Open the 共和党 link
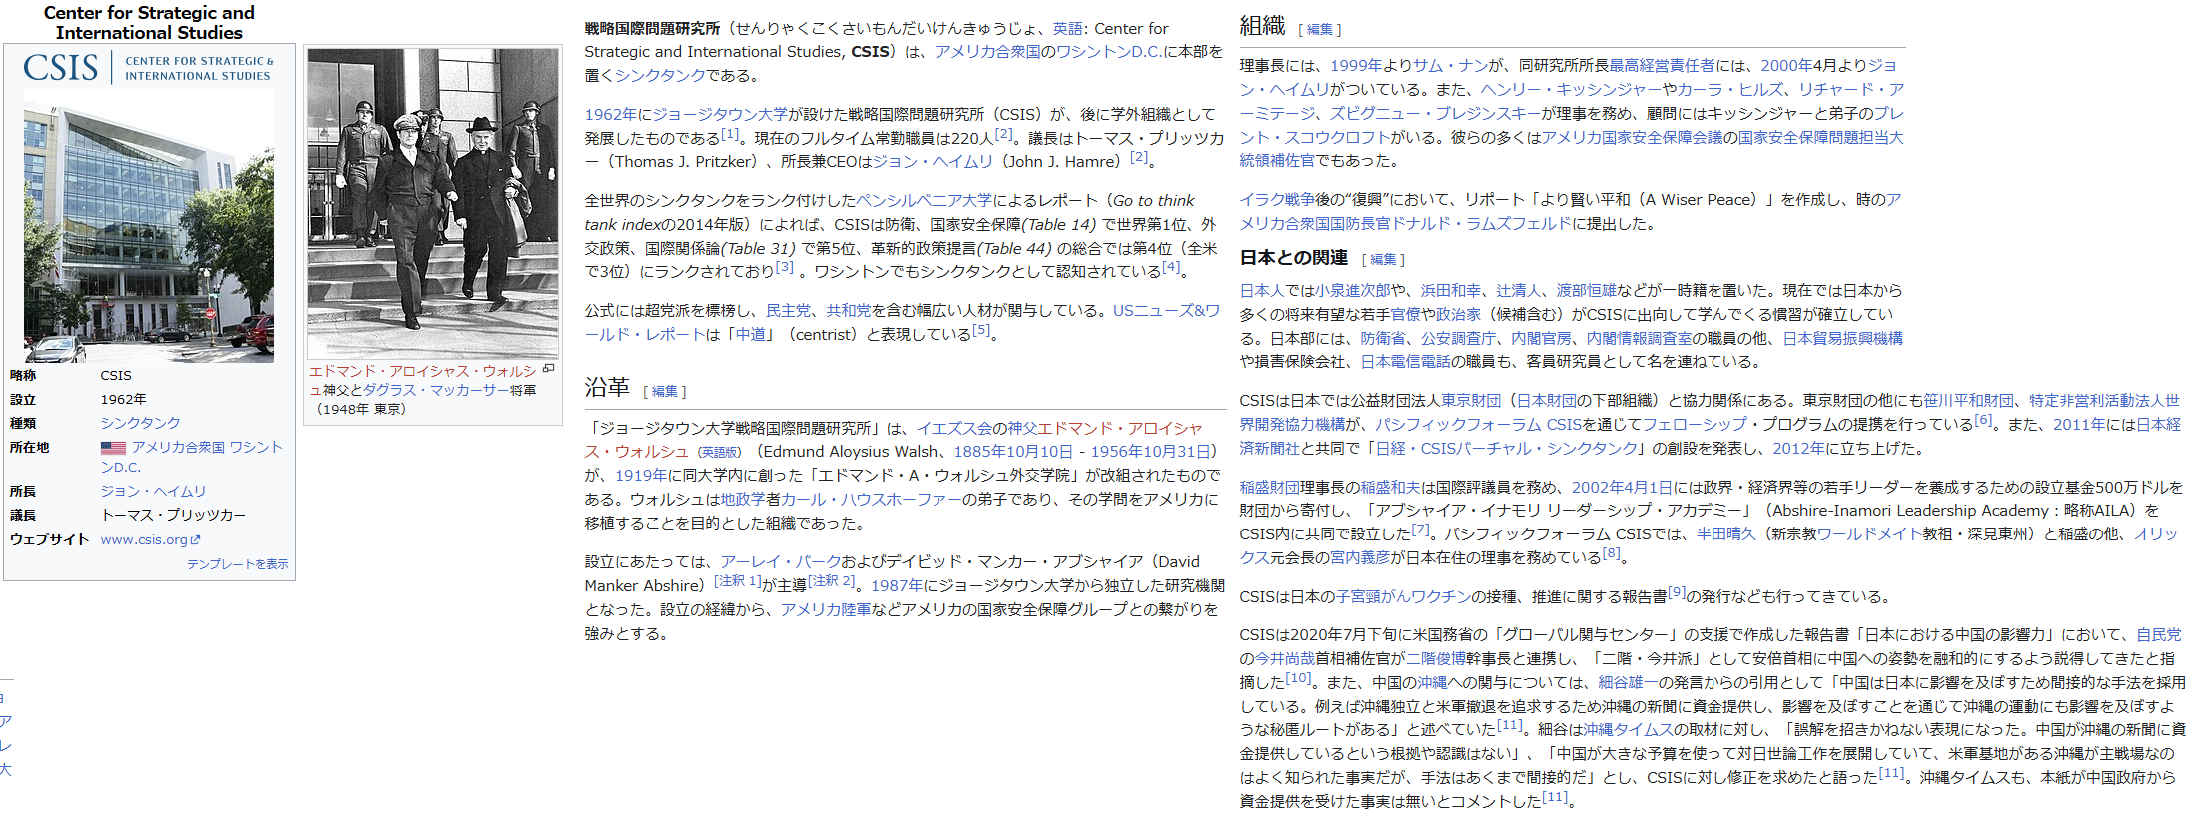The width and height of the screenshot is (2194, 818). click(849, 311)
